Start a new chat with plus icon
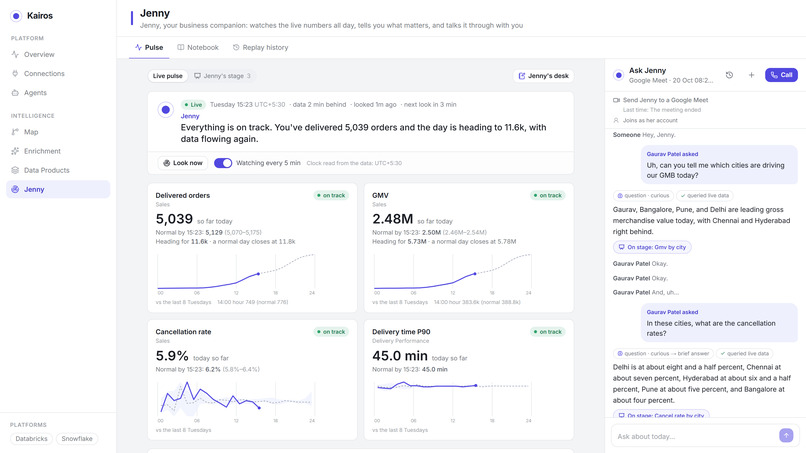Screen dimensions: 806x453 tap(751, 75)
